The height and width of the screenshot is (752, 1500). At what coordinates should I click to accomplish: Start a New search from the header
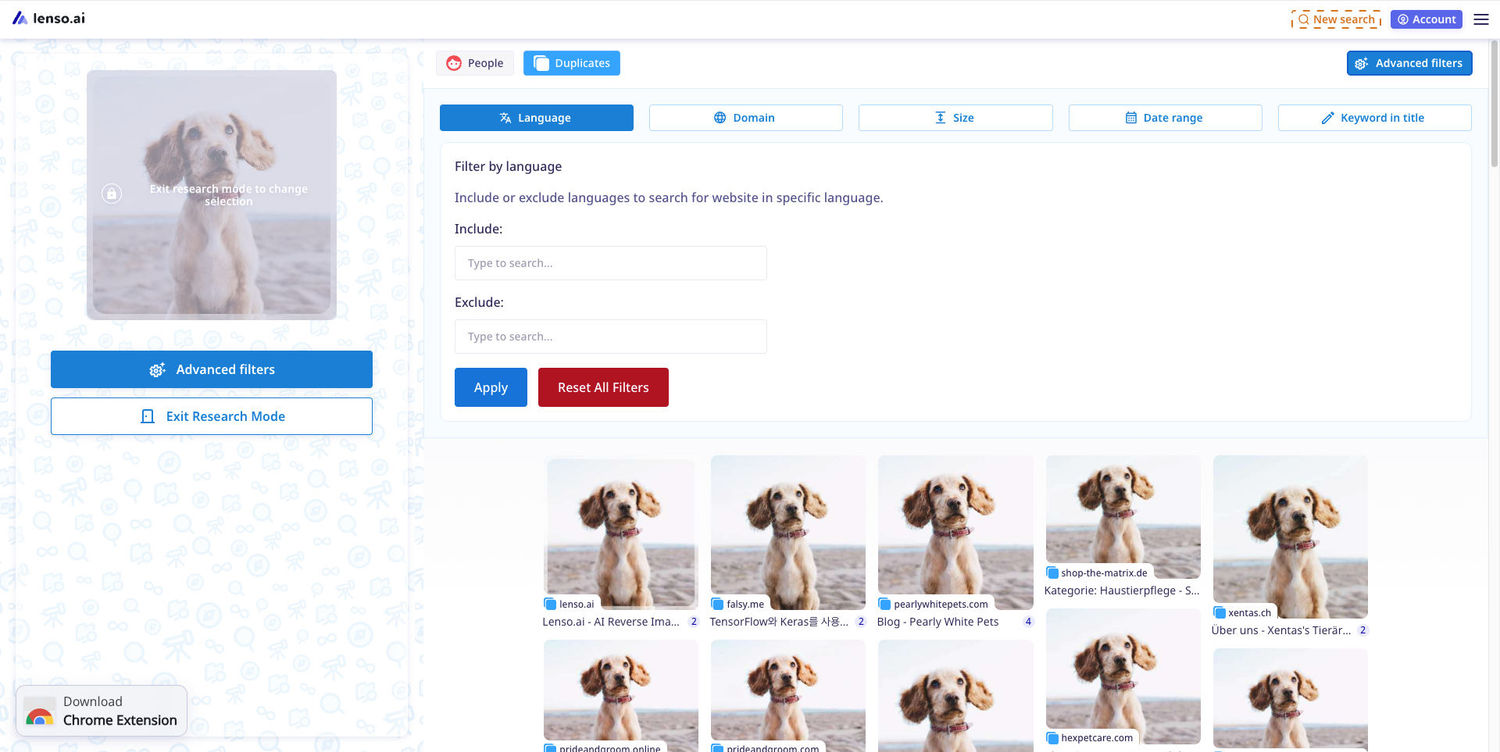[x=1337, y=19]
